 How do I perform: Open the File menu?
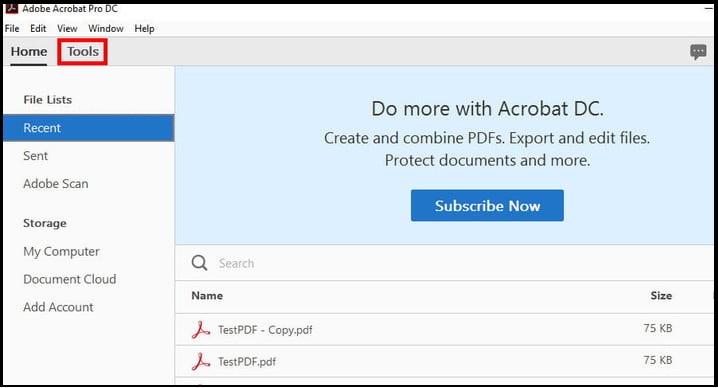[12, 28]
